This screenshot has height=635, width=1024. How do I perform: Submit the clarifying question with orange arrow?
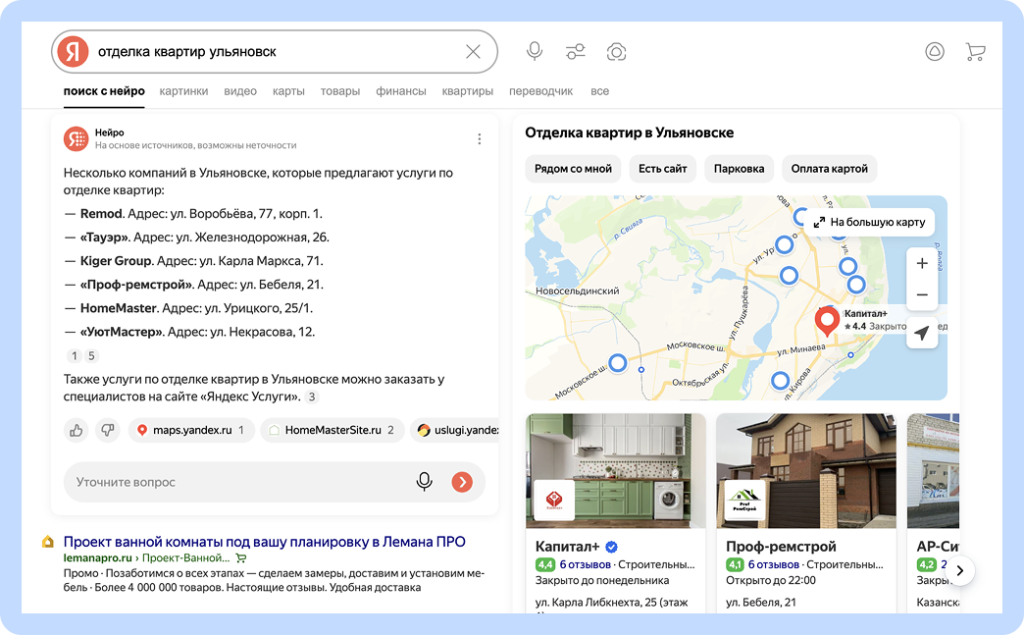click(x=462, y=482)
